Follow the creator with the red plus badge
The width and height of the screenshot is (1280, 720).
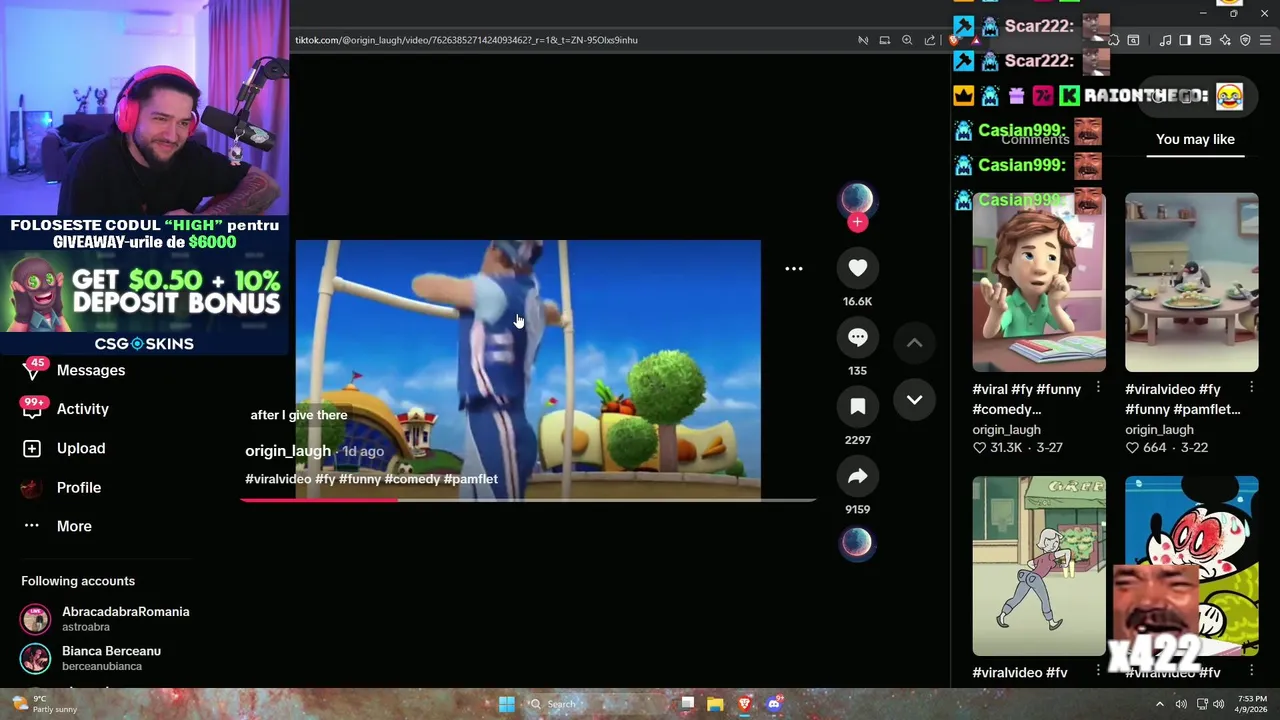[x=857, y=222]
